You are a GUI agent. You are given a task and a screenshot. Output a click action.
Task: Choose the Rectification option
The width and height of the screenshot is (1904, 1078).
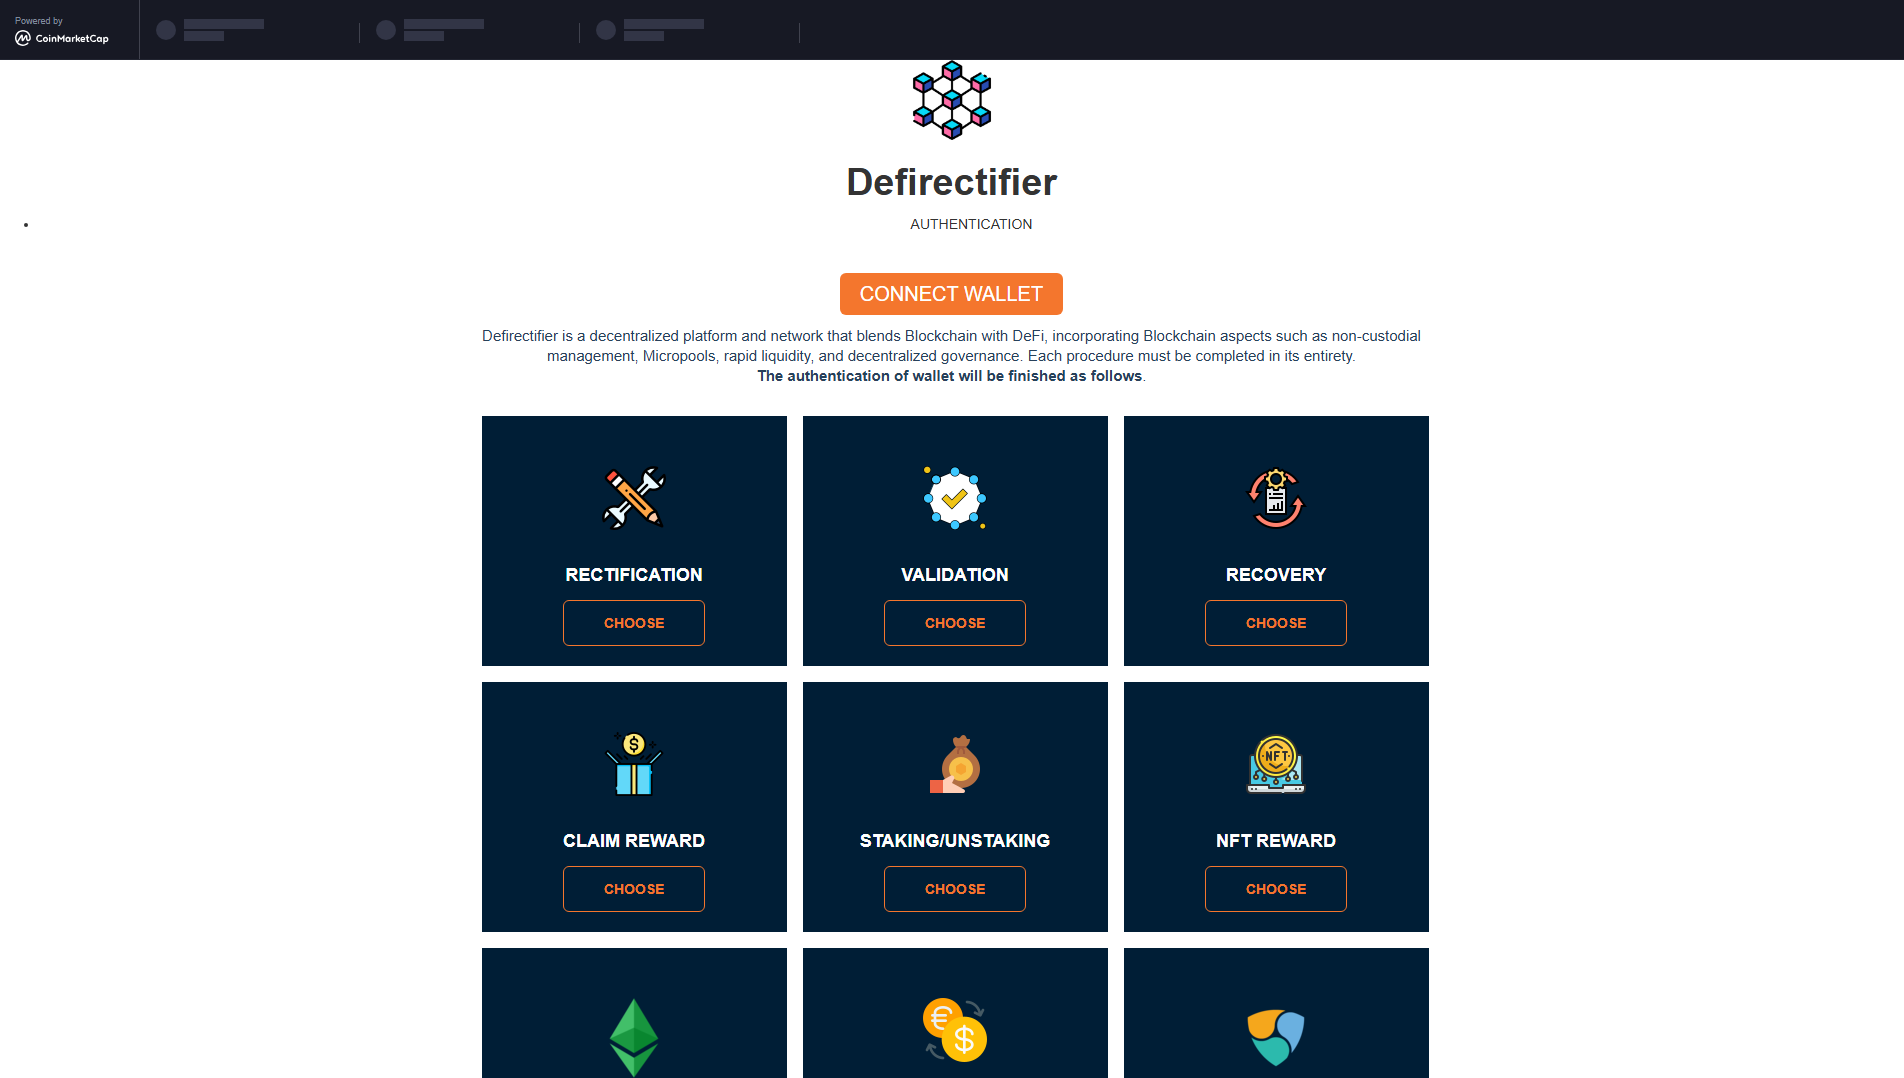pyautogui.click(x=634, y=623)
